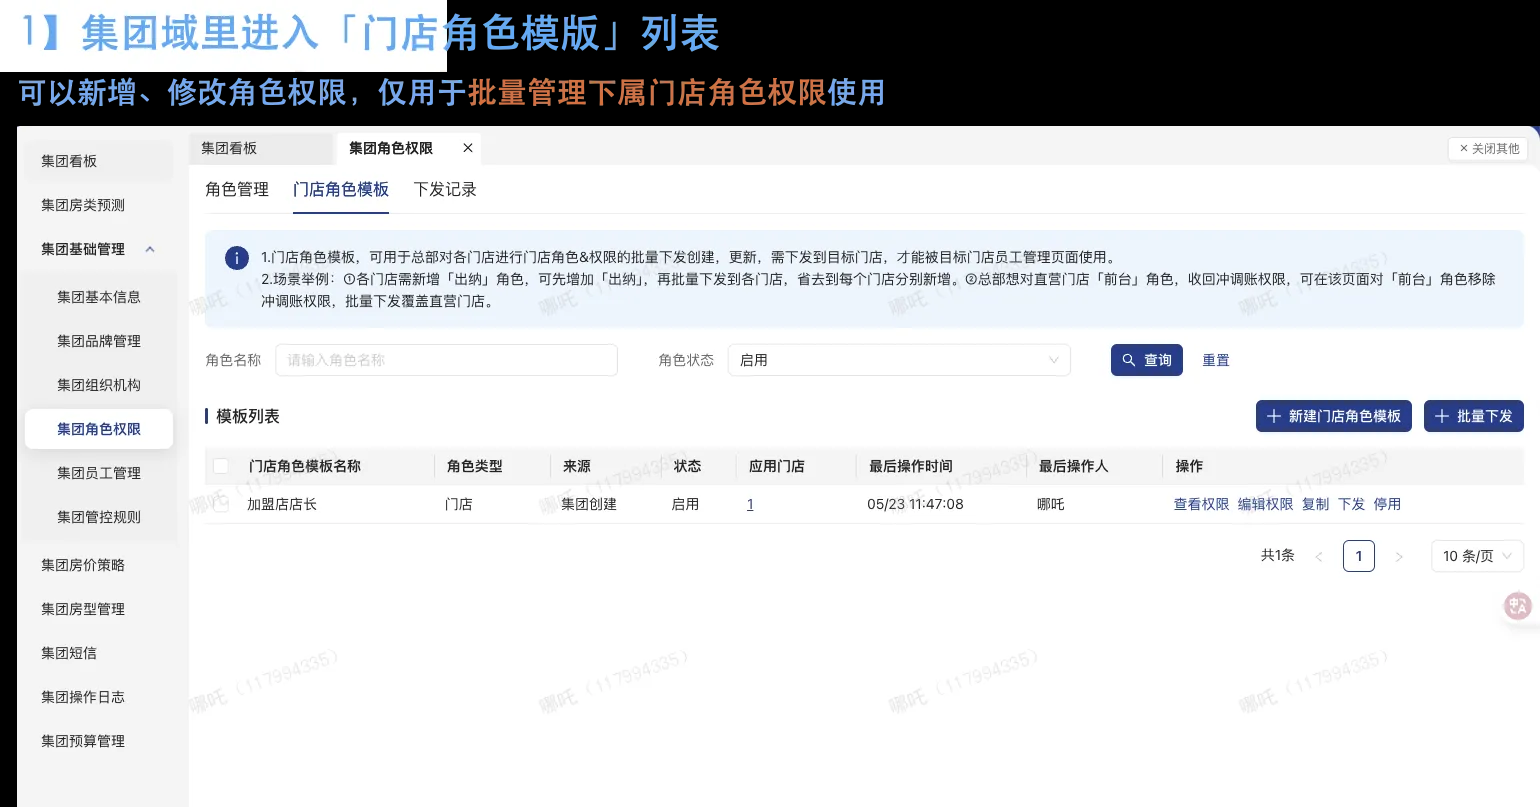
Task: Click 停用 in the 加盟店店长 row
Action: click(x=1387, y=504)
